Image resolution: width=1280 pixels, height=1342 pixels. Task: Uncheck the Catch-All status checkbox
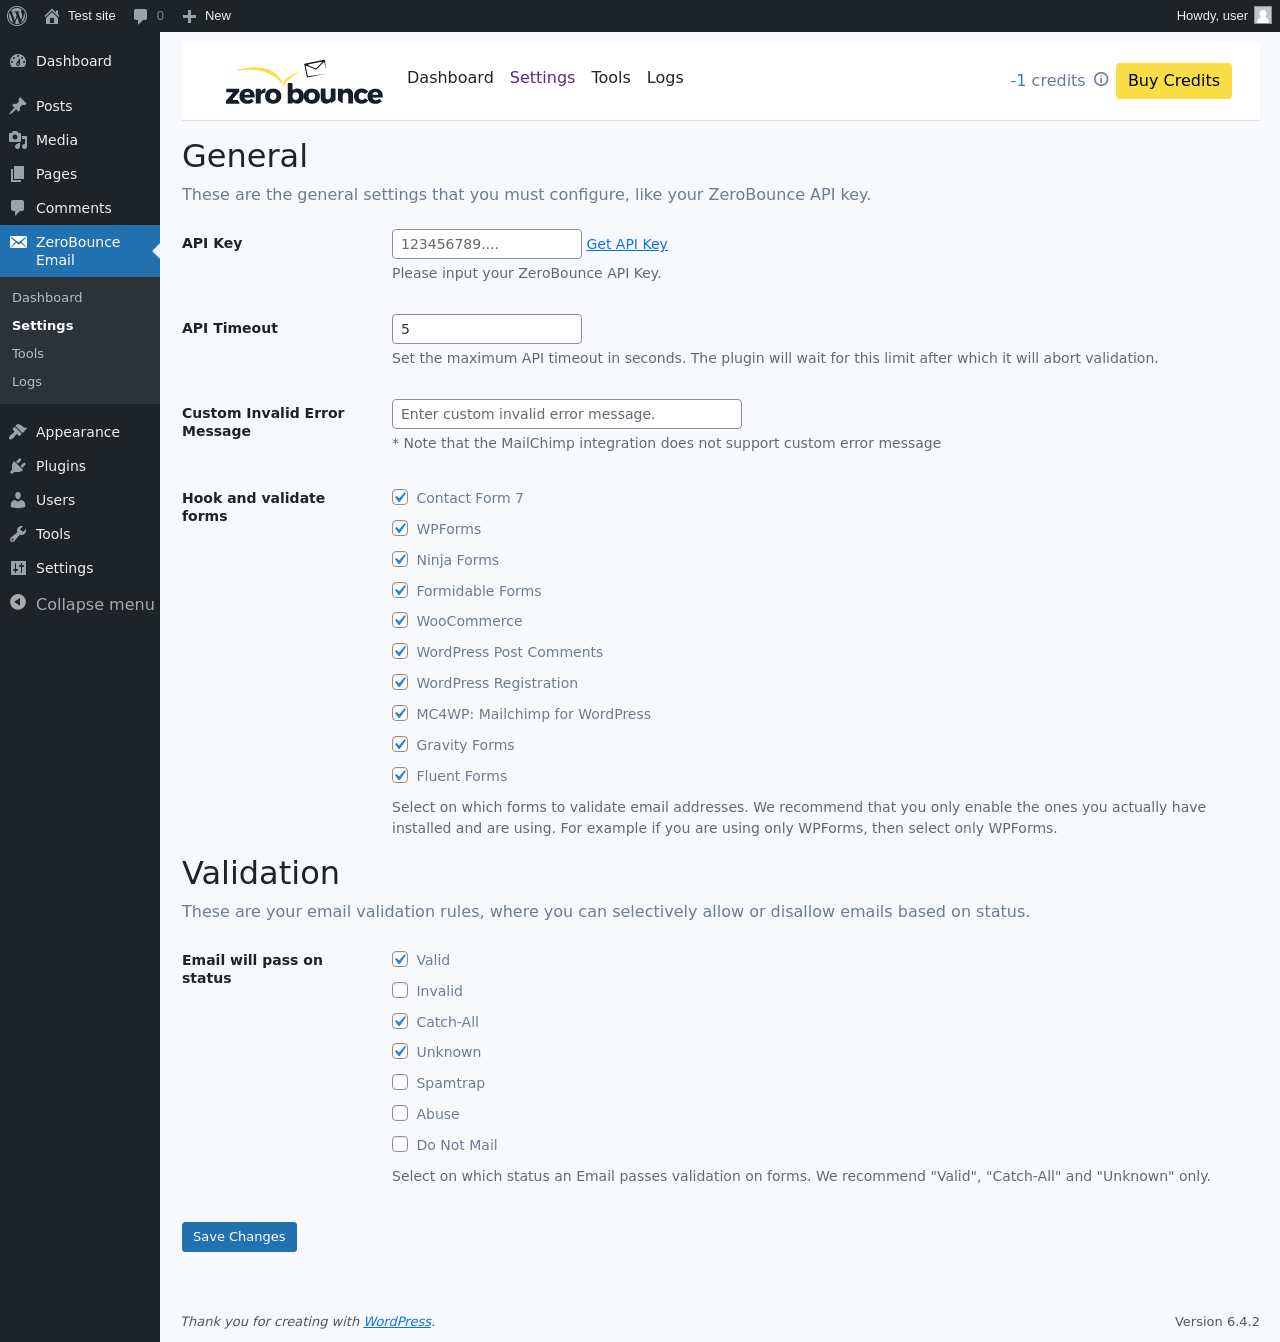click(400, 1021)
